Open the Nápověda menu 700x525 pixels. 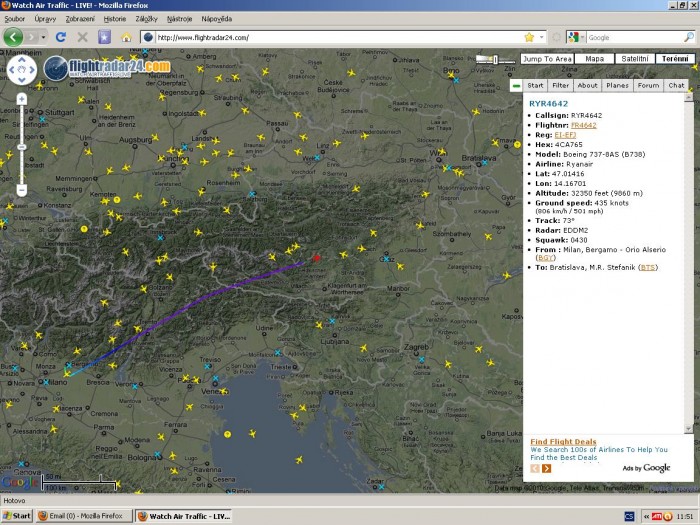[x=217, y=19]
